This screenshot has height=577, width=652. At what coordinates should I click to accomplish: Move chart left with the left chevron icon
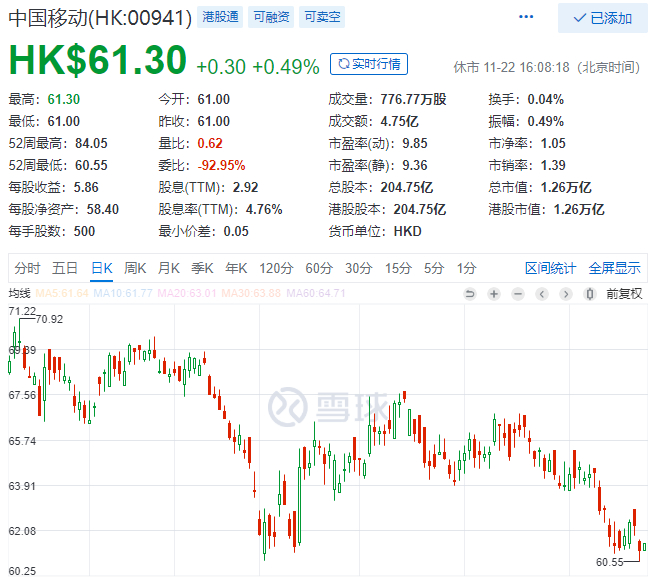click(542, 294)
